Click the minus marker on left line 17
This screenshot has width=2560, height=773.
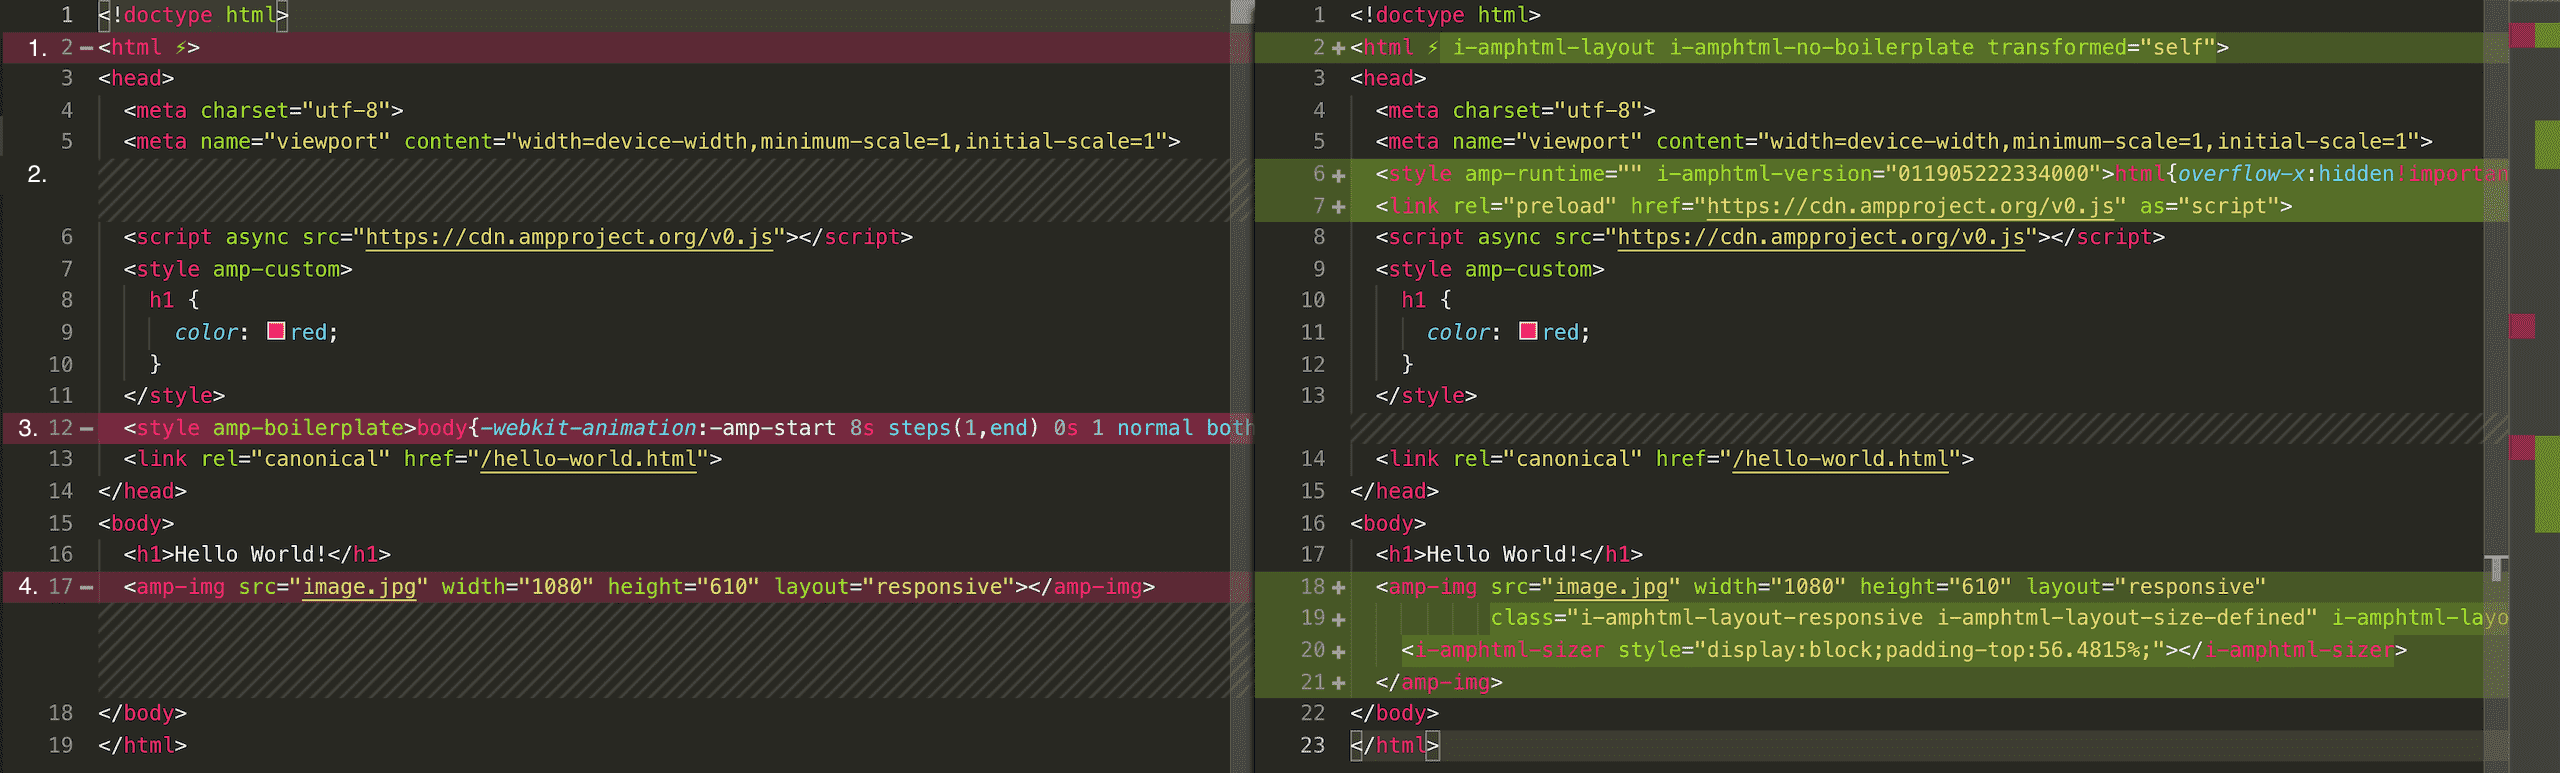pyautogui.click(x=87, y=587)
